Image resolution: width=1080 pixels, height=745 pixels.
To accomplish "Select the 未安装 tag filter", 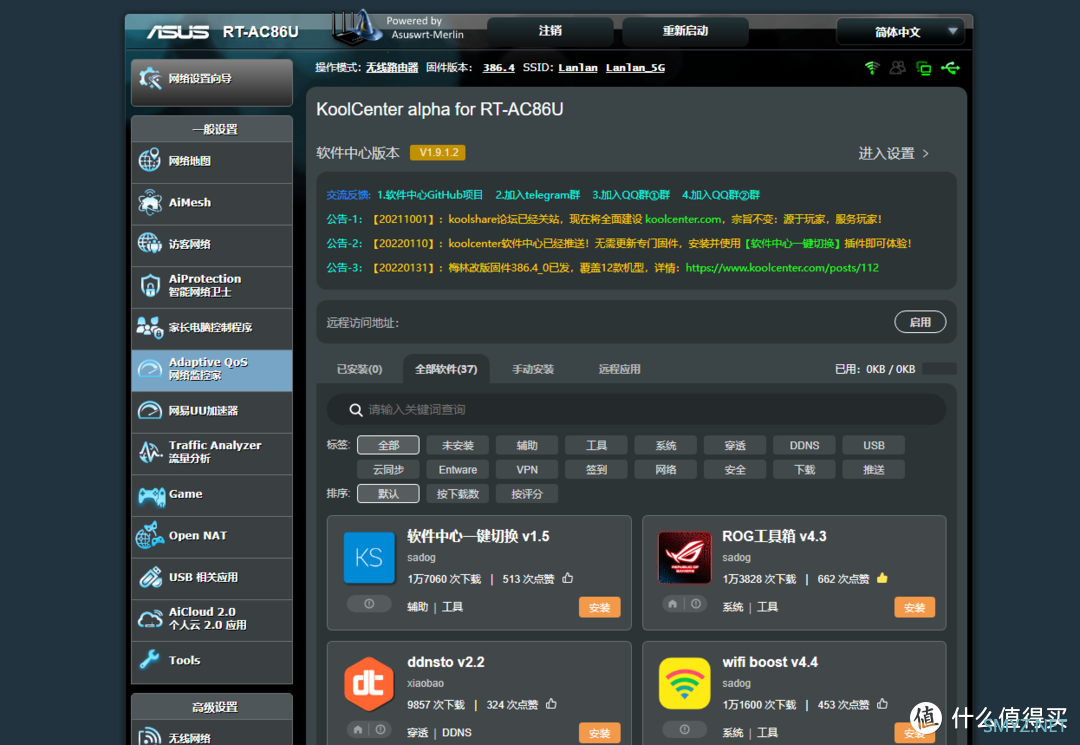I will point(457,445).
